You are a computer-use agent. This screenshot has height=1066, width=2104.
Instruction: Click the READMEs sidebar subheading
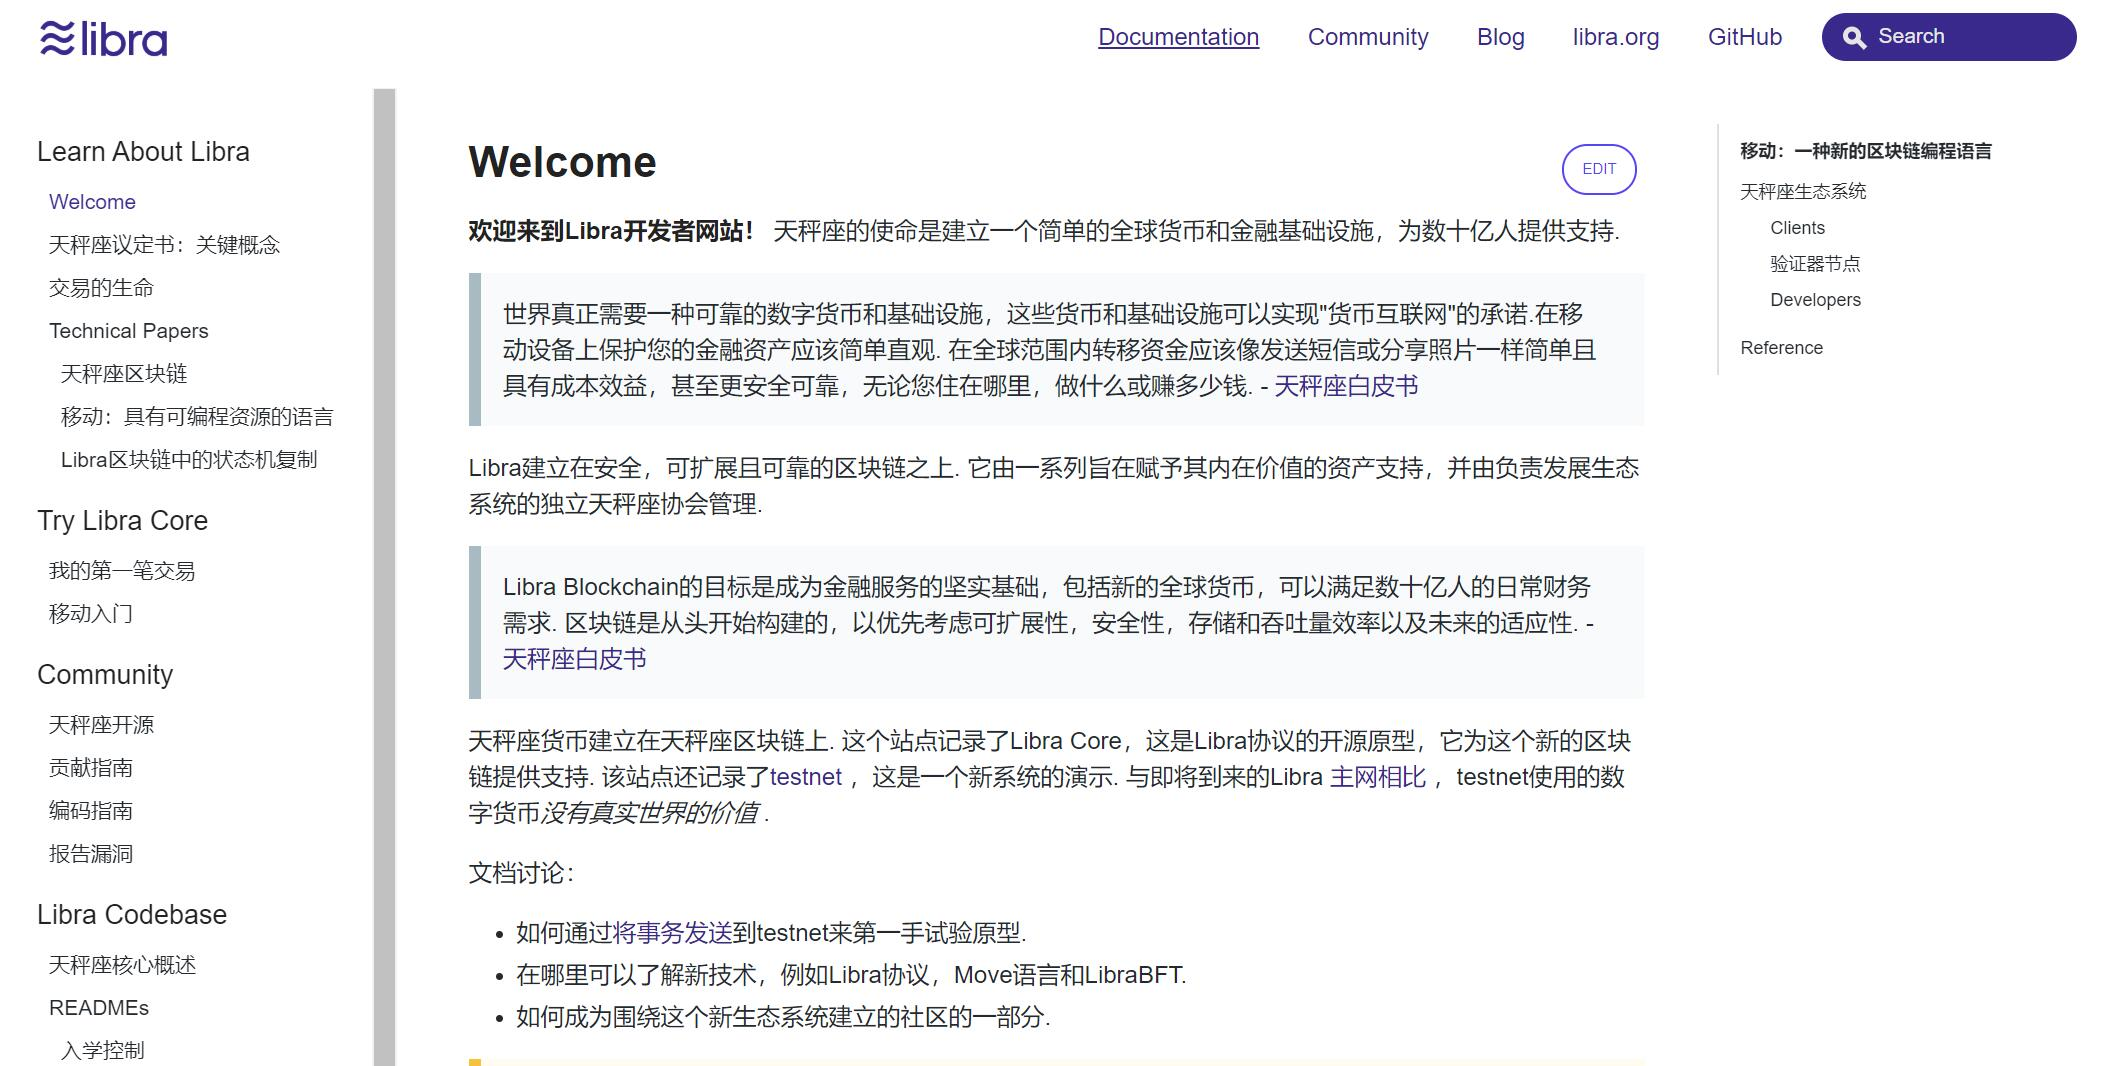[99, 1008]
